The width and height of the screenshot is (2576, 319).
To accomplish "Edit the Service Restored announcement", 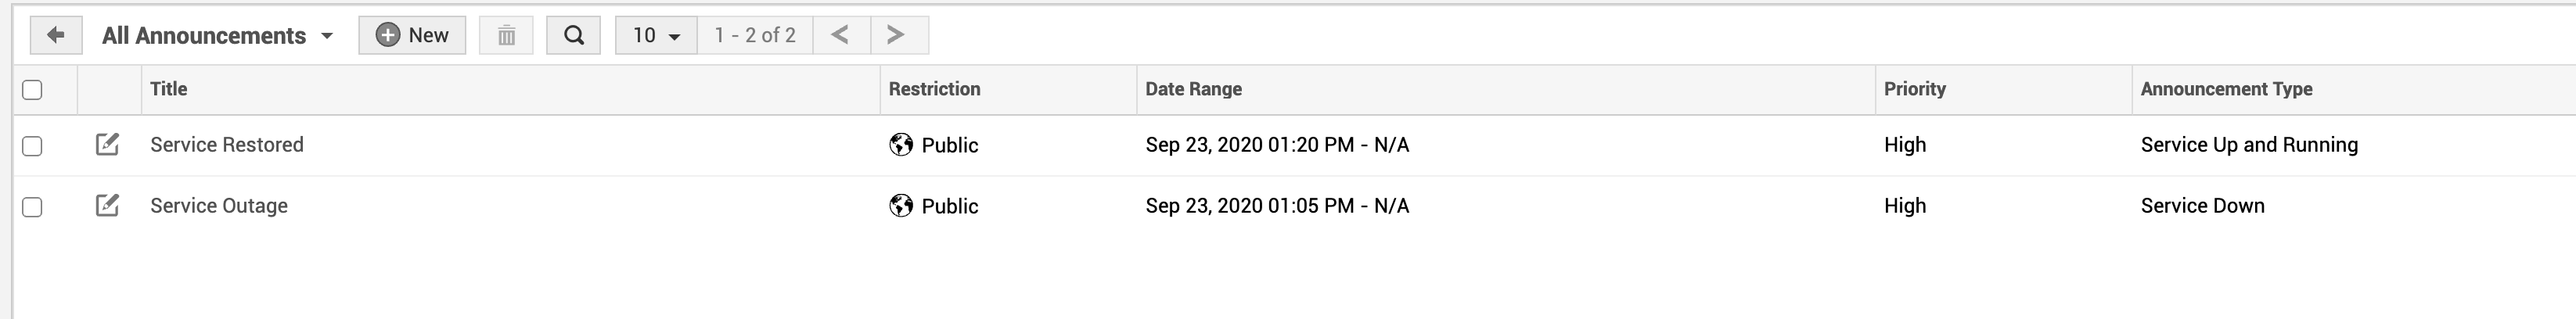I will pos(107,145).
